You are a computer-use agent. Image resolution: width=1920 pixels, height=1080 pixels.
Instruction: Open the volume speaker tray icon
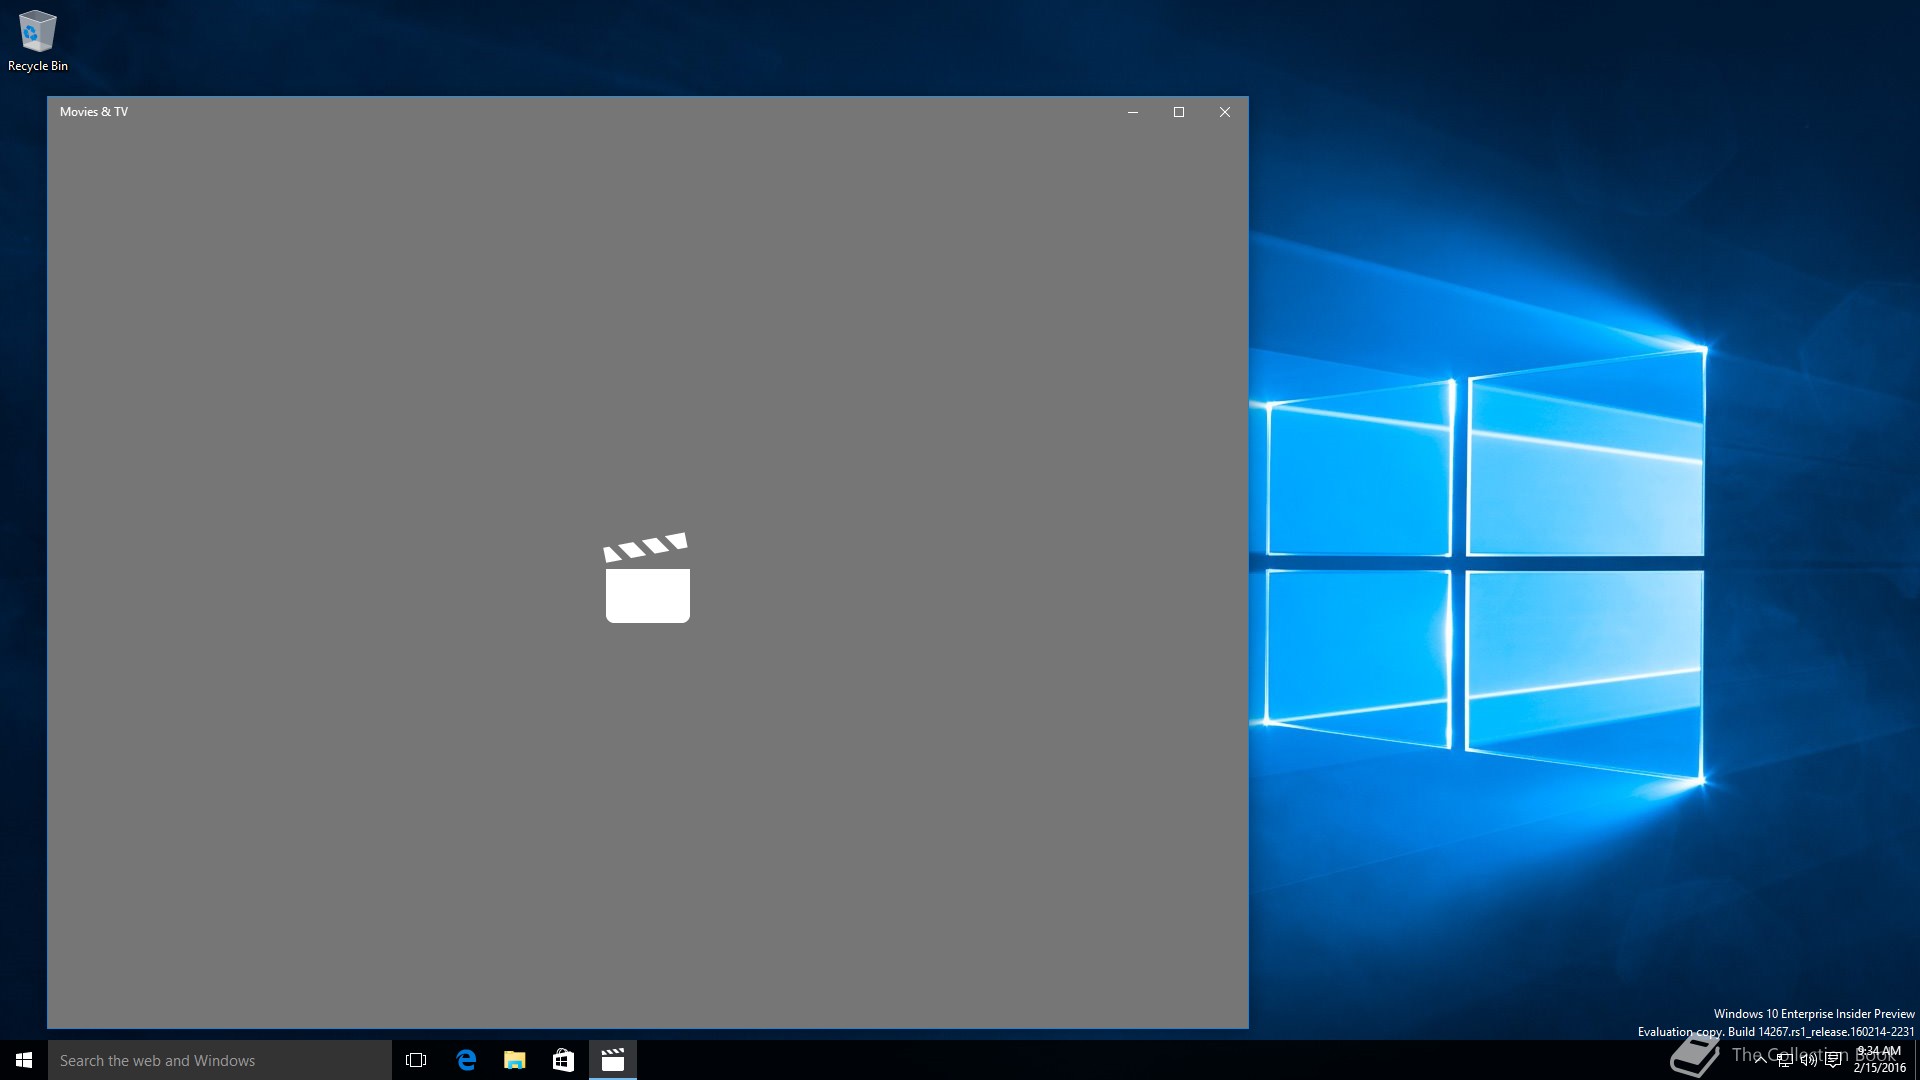point(1808,1060)
